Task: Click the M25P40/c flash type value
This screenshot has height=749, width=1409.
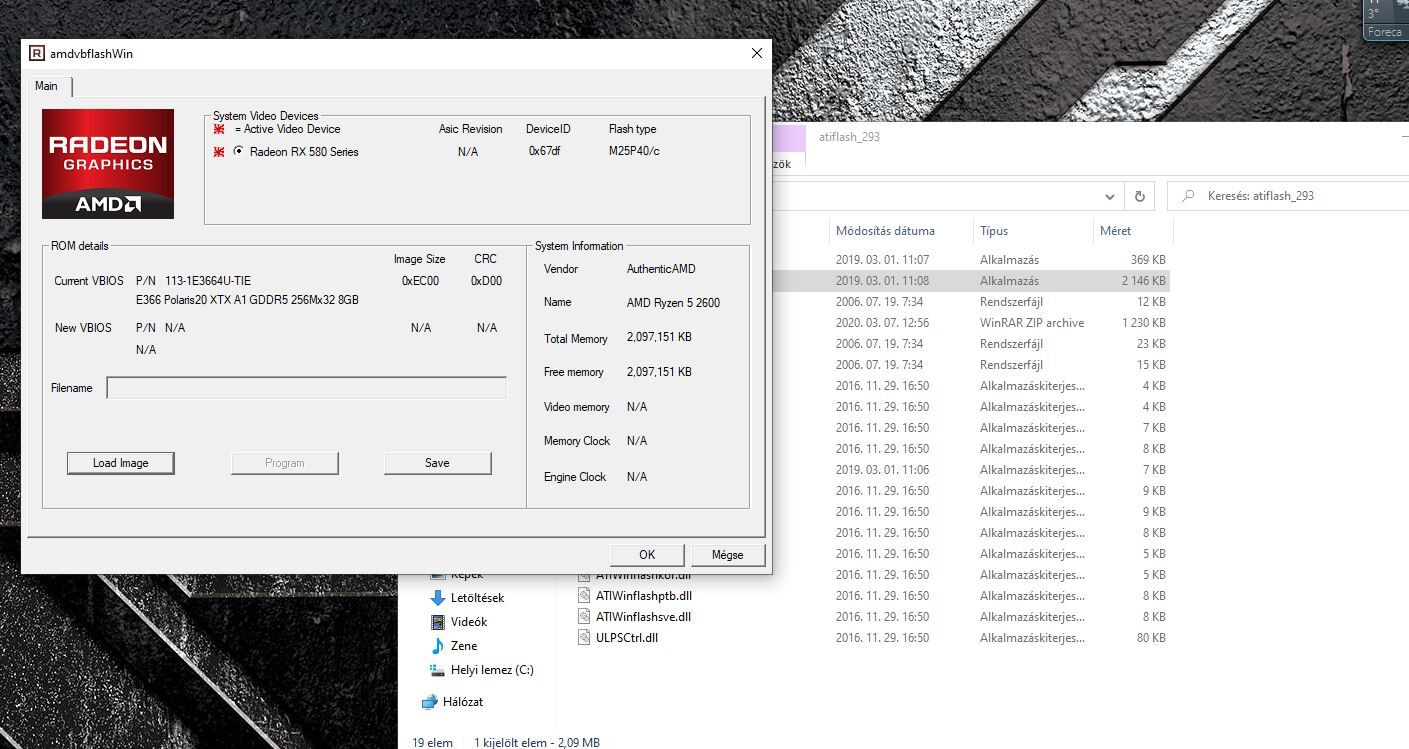Action: click(634, 152)
